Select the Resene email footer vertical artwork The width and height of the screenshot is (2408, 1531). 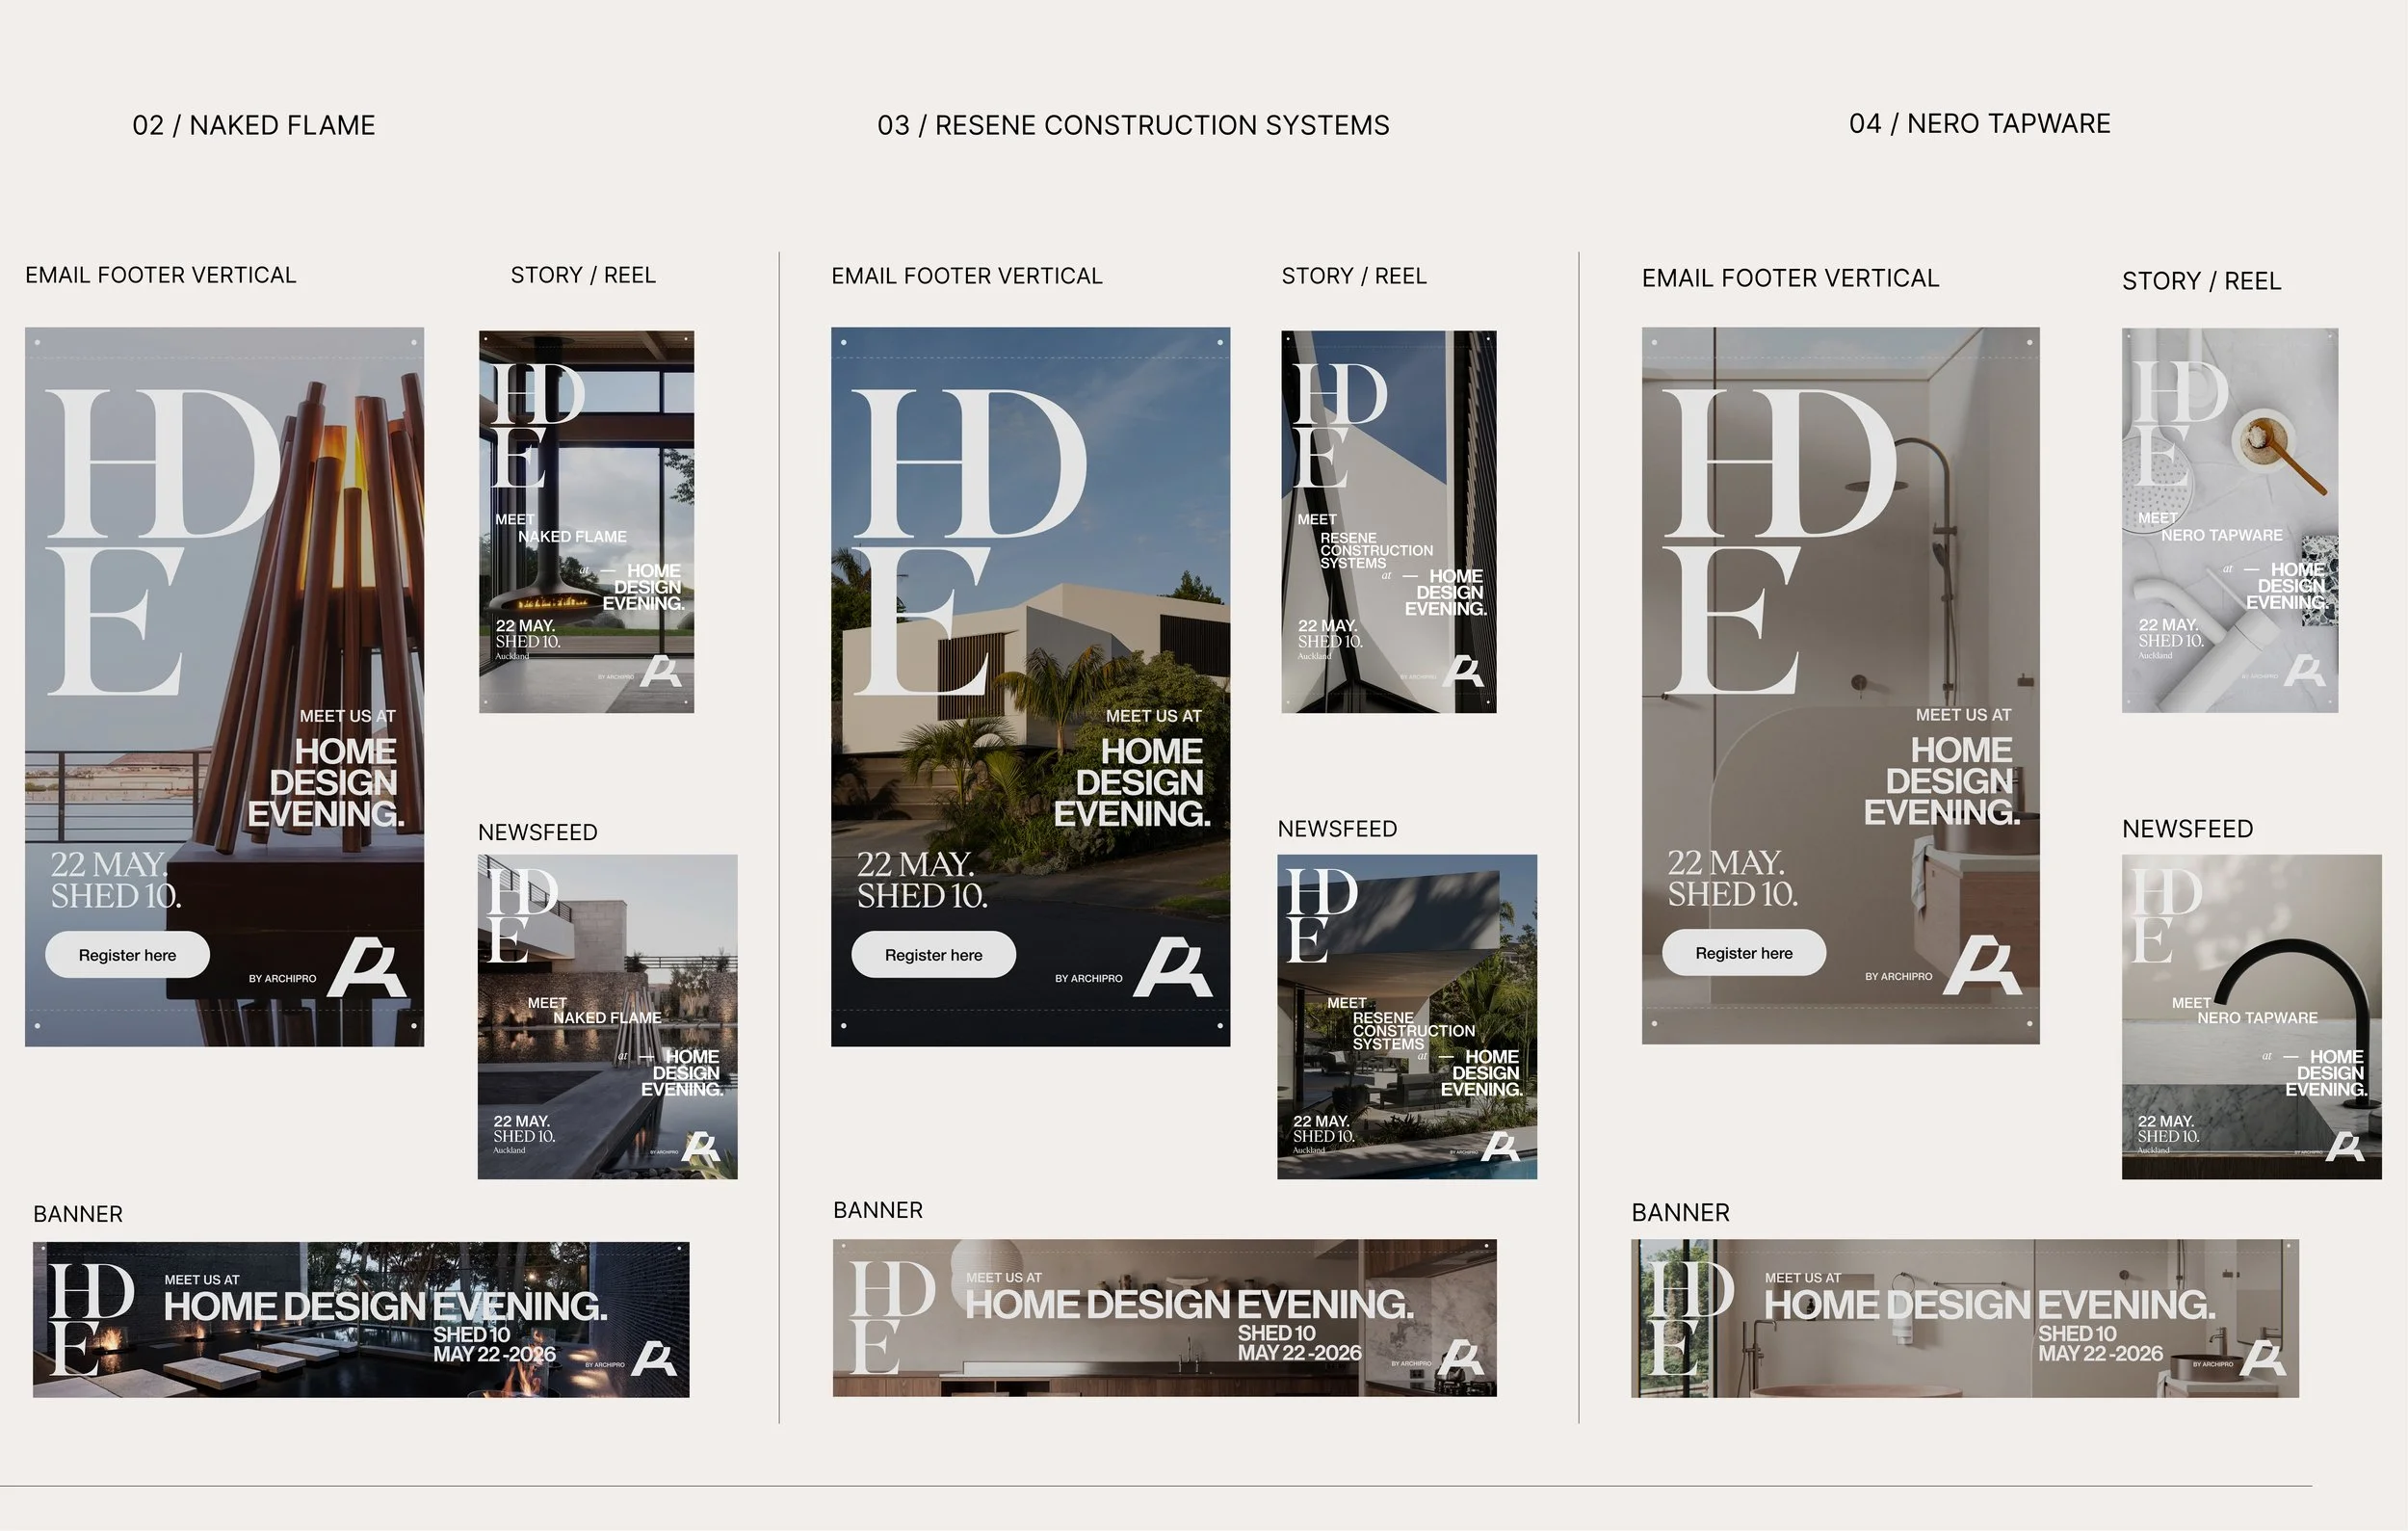point(1030,686)
